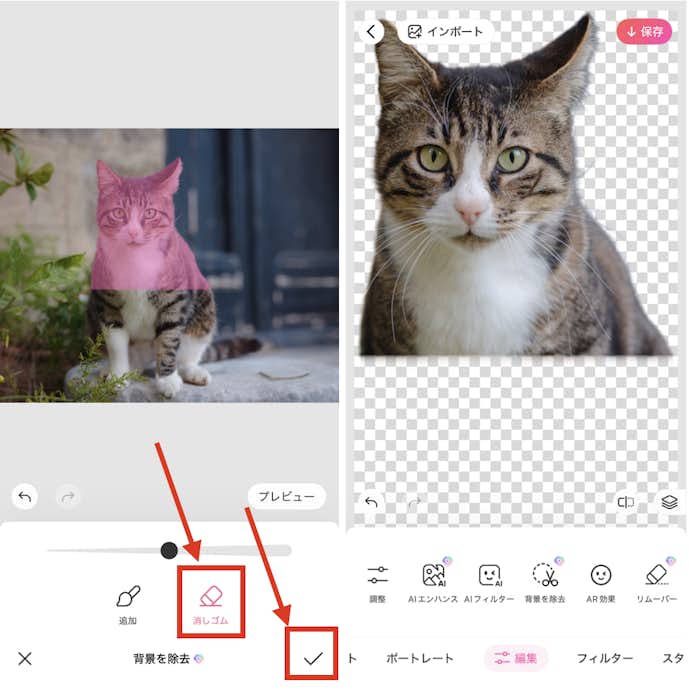689x693 pixels.
Task: Toggle the before/after compare icon
Action: coord(626,502)
